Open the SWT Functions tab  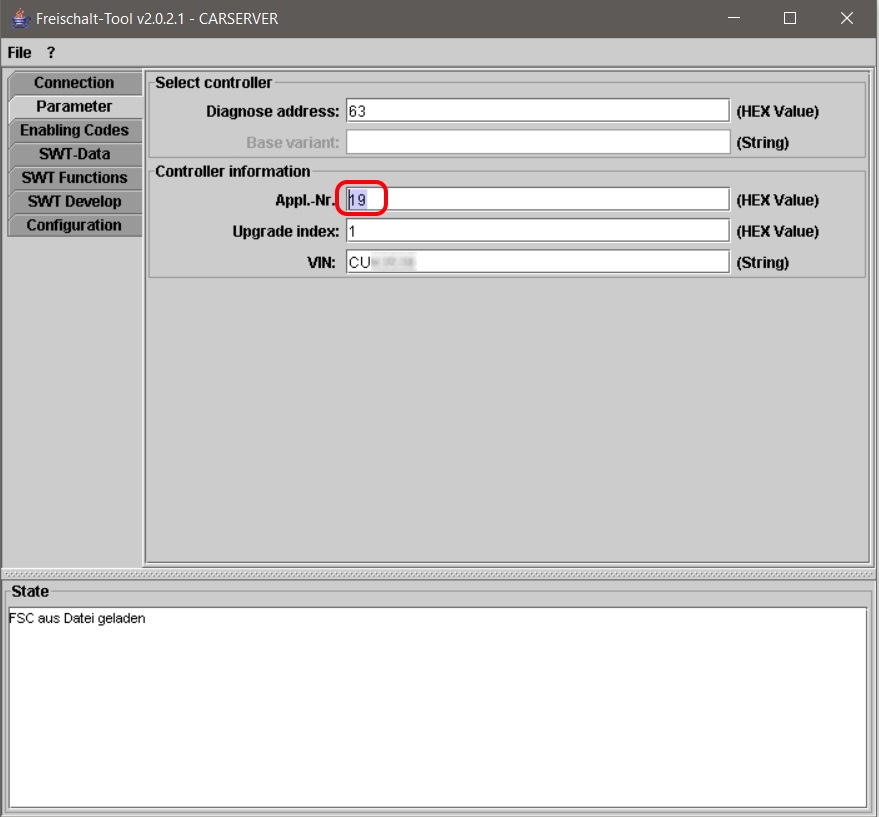pos(75,178)
